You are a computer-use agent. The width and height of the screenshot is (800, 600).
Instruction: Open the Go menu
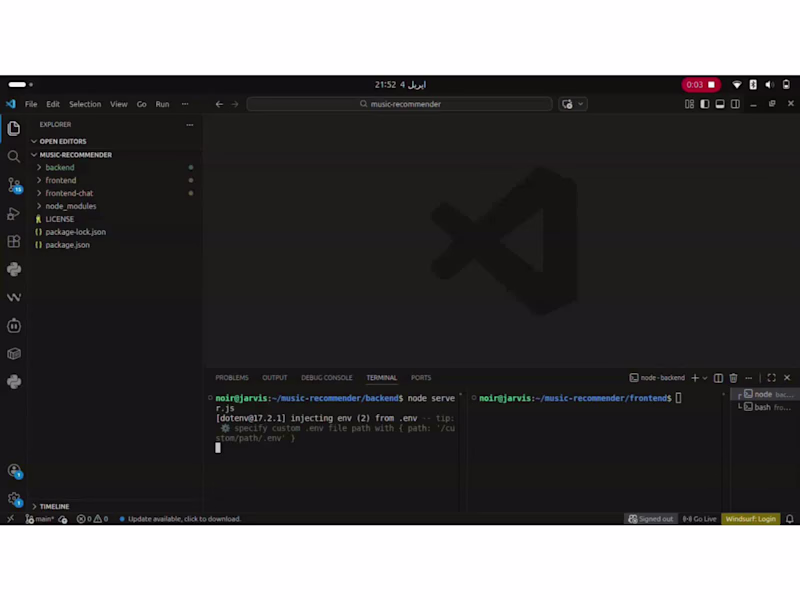coord(141,104)
